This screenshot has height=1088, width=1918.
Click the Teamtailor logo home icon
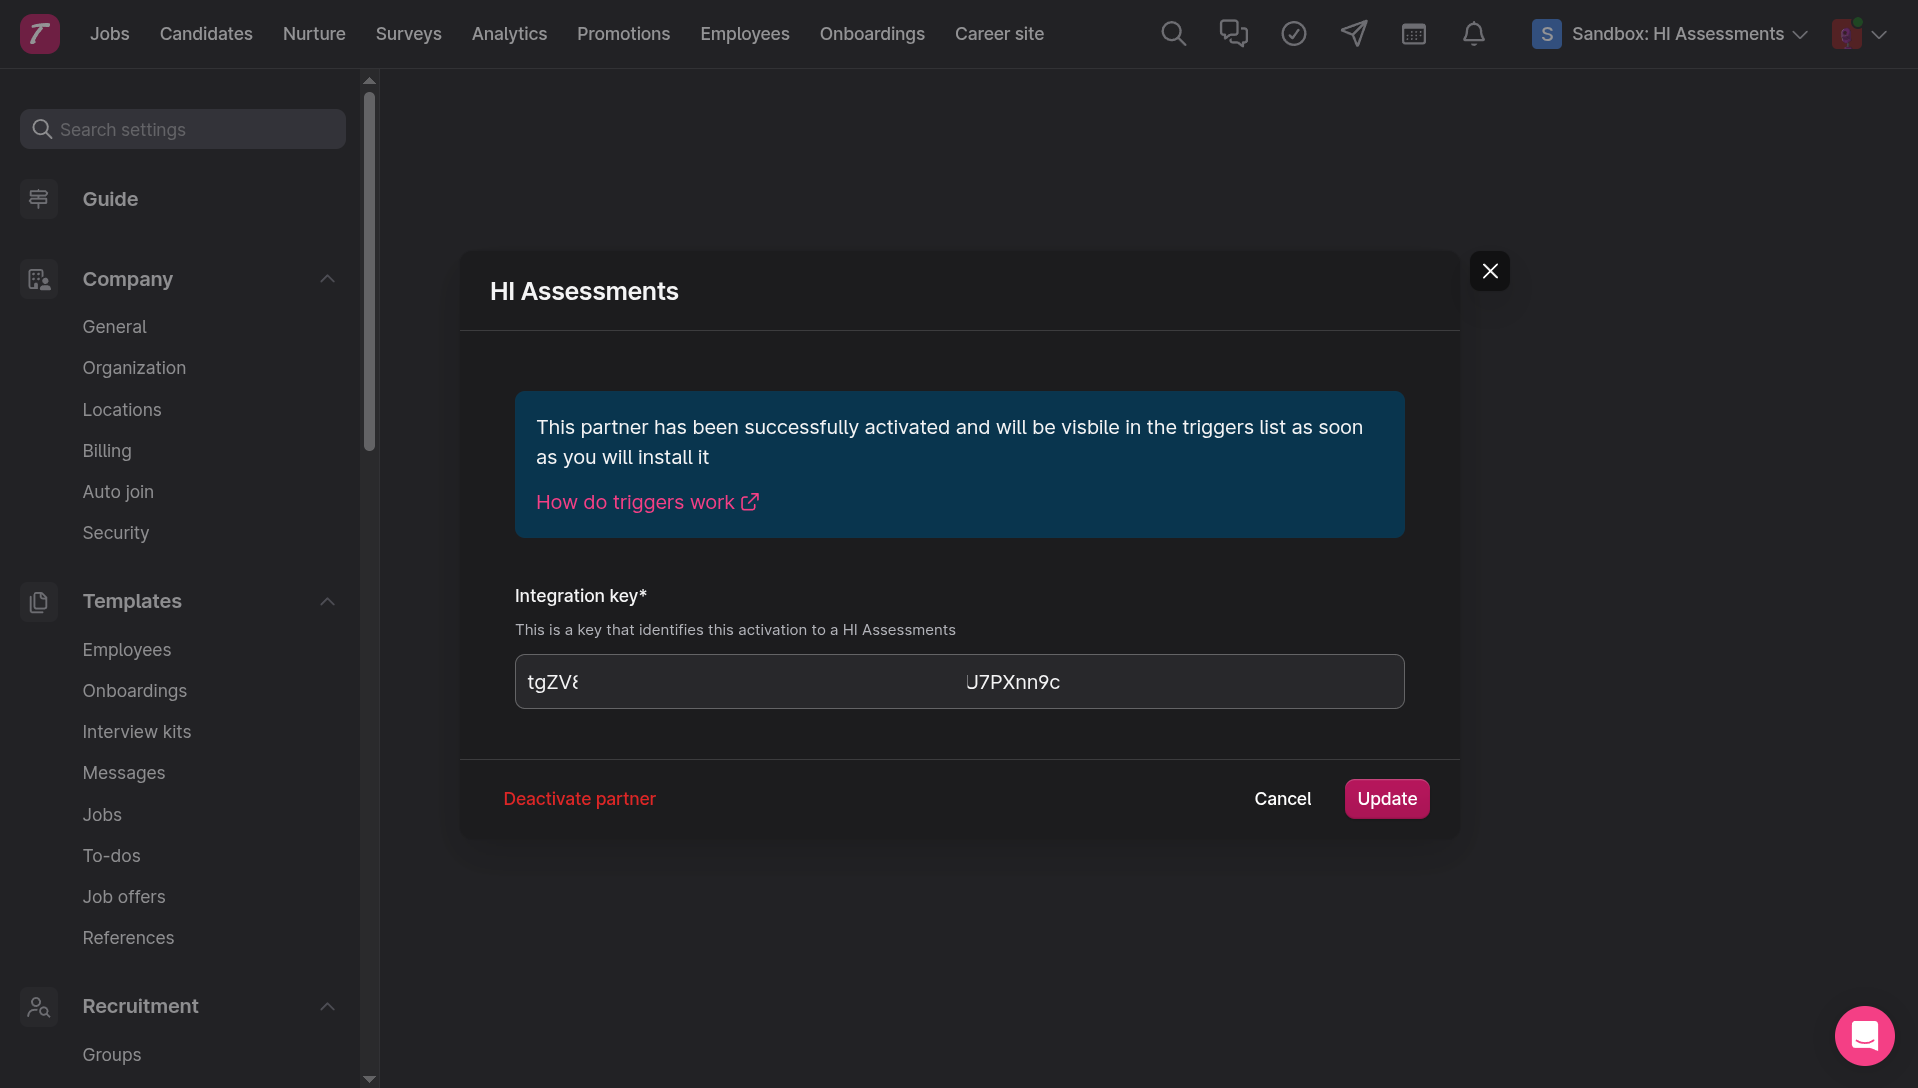tap(40, 34)
